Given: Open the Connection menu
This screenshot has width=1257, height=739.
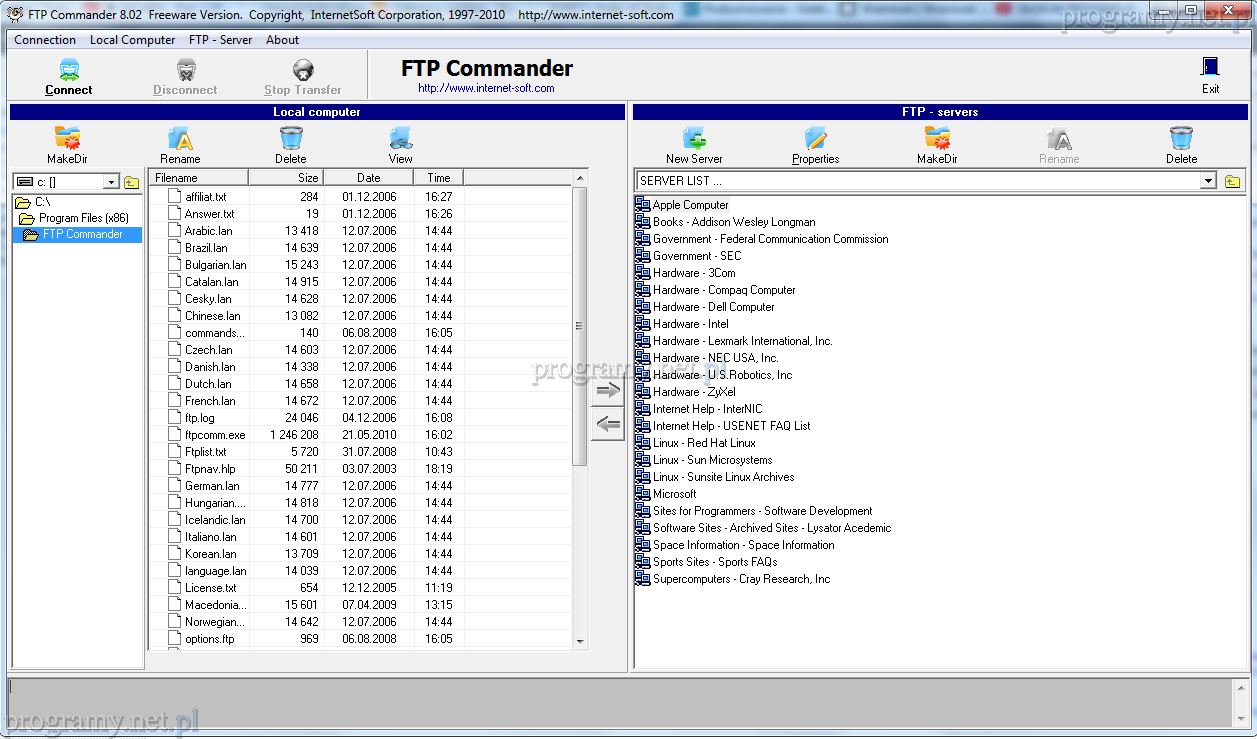Looking at the screenshot, I should pyautogui.click(x=45, y=40).
